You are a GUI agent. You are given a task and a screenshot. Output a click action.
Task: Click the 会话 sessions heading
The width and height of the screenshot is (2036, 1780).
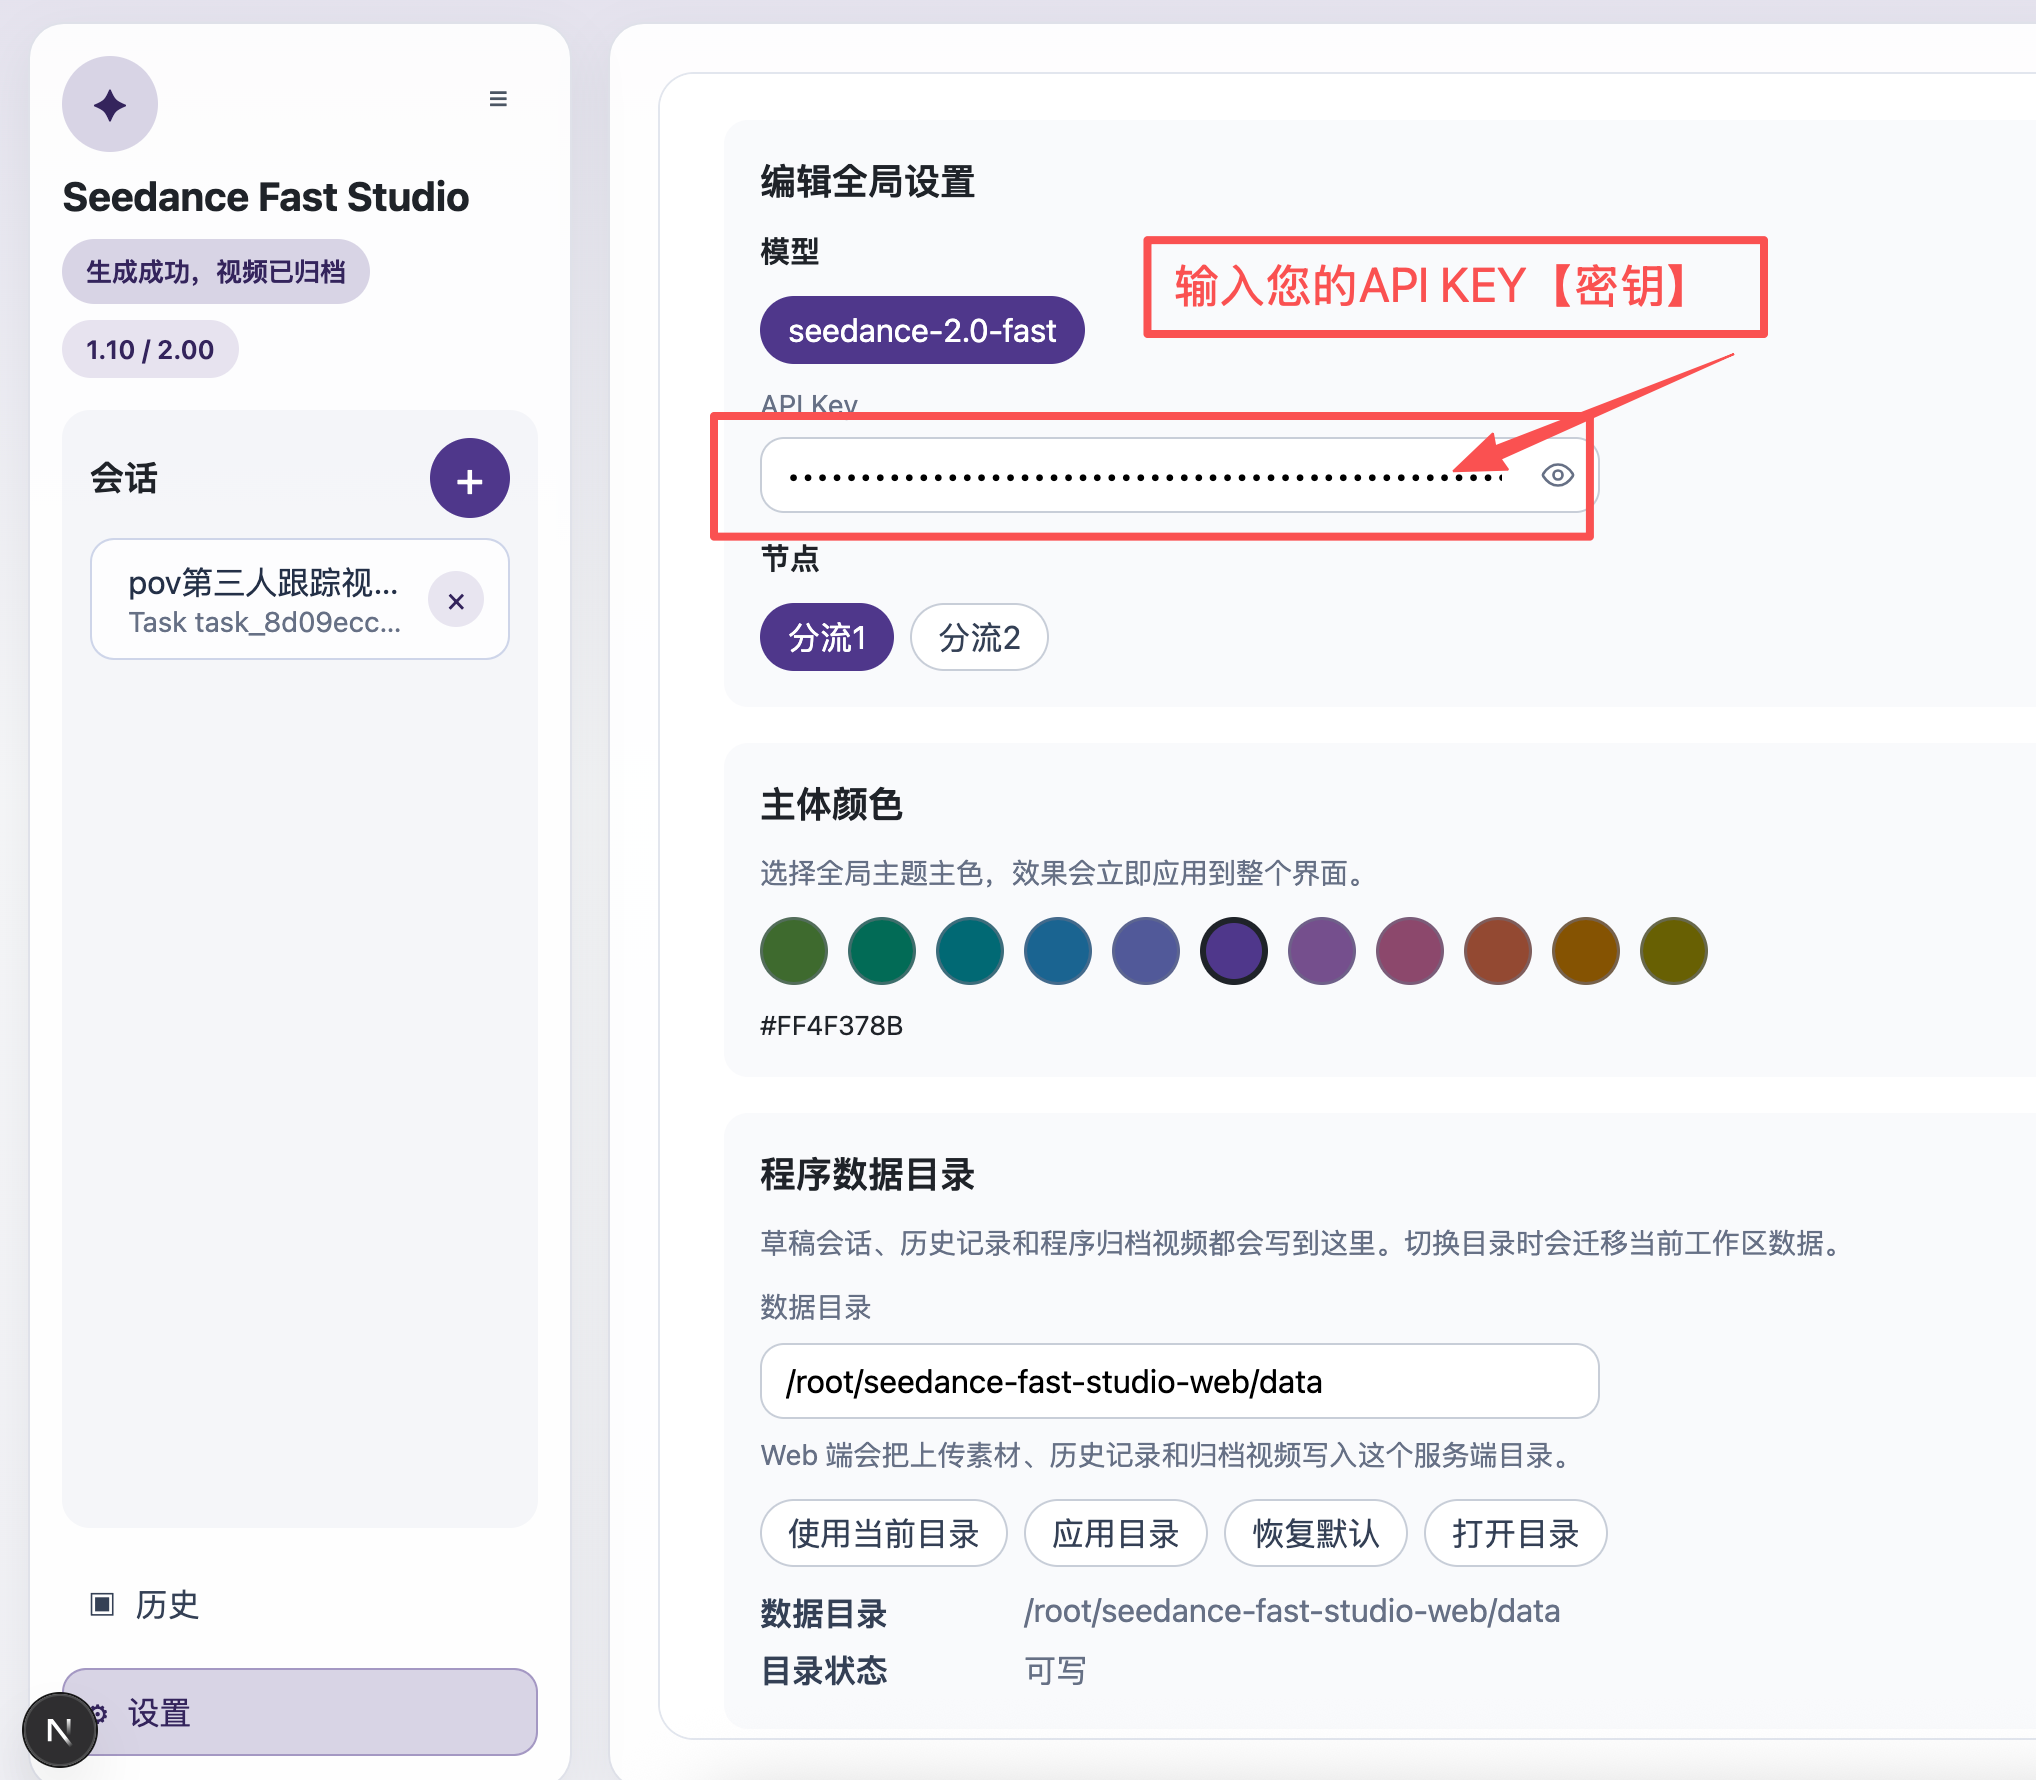[x=124, y=478]
